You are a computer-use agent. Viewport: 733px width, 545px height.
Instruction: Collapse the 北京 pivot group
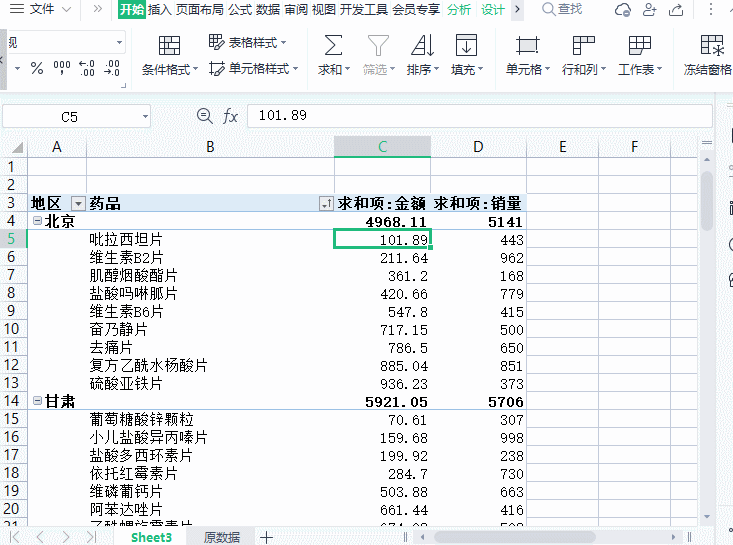(x=37, y=221)
